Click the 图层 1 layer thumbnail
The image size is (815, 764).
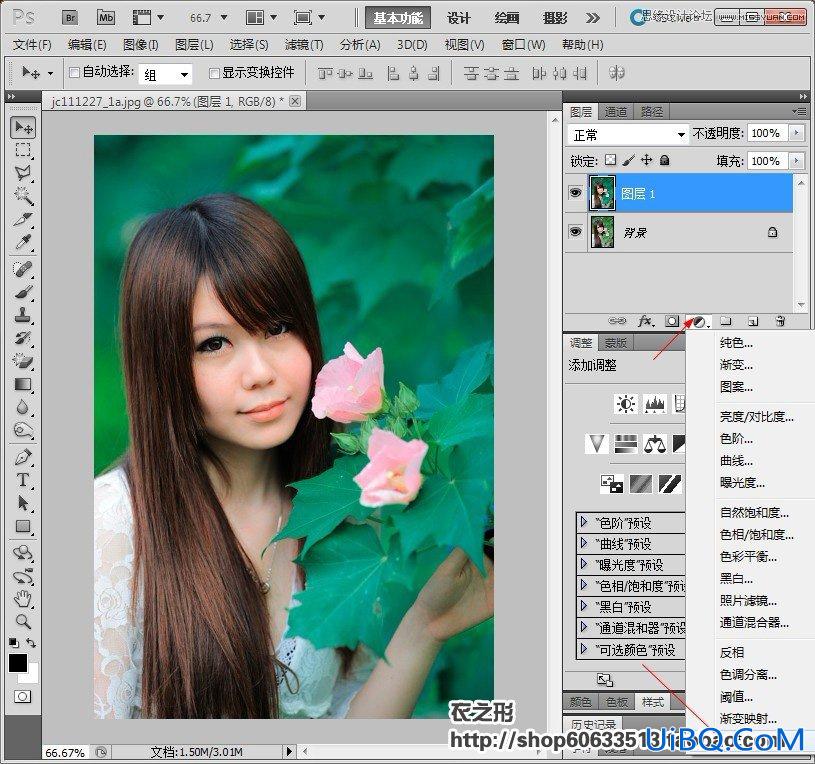602,193
